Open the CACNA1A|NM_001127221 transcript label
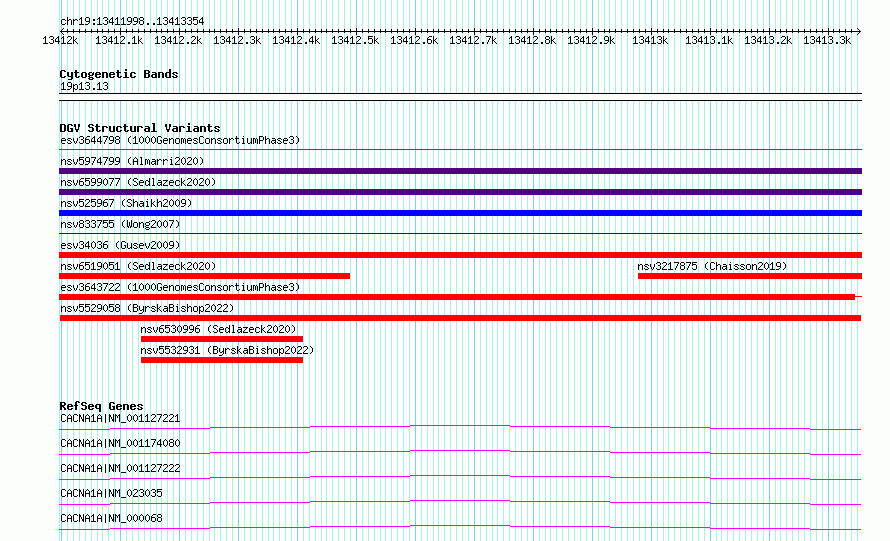Screen dimensions: 890x541 [x=120, y=418]
